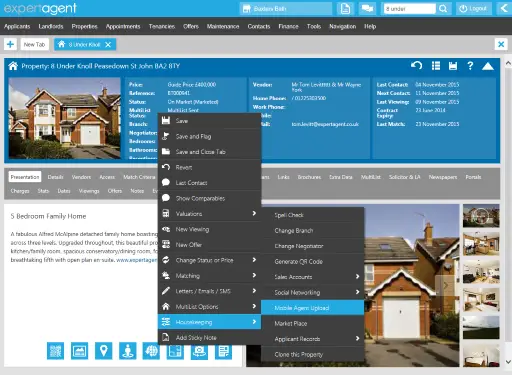Click the globe icon button at bottom
Screen dimensions: 512x375
151,351
